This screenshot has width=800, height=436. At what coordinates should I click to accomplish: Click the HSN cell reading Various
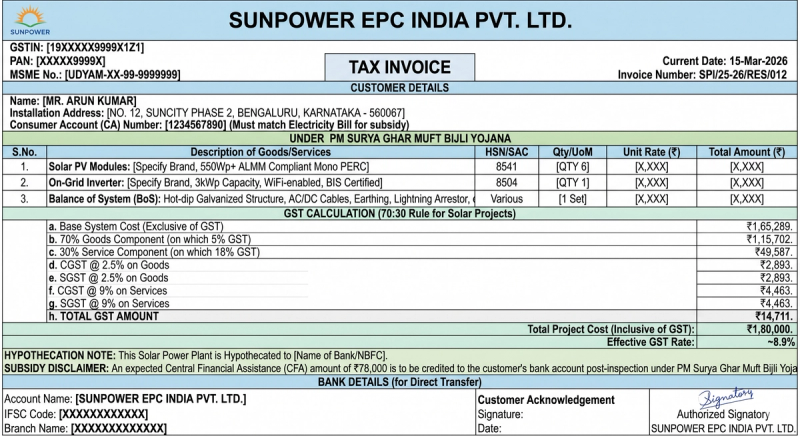(507, 199)
